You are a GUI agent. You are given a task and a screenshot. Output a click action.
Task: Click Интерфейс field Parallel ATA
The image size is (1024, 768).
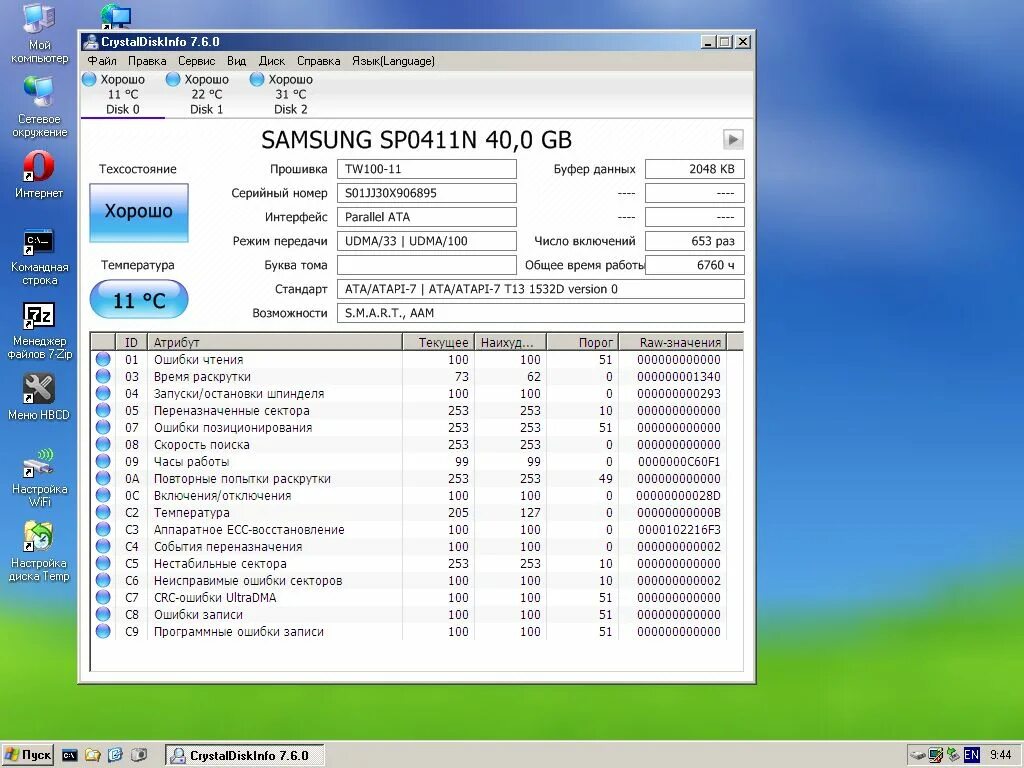pos(426,217)
